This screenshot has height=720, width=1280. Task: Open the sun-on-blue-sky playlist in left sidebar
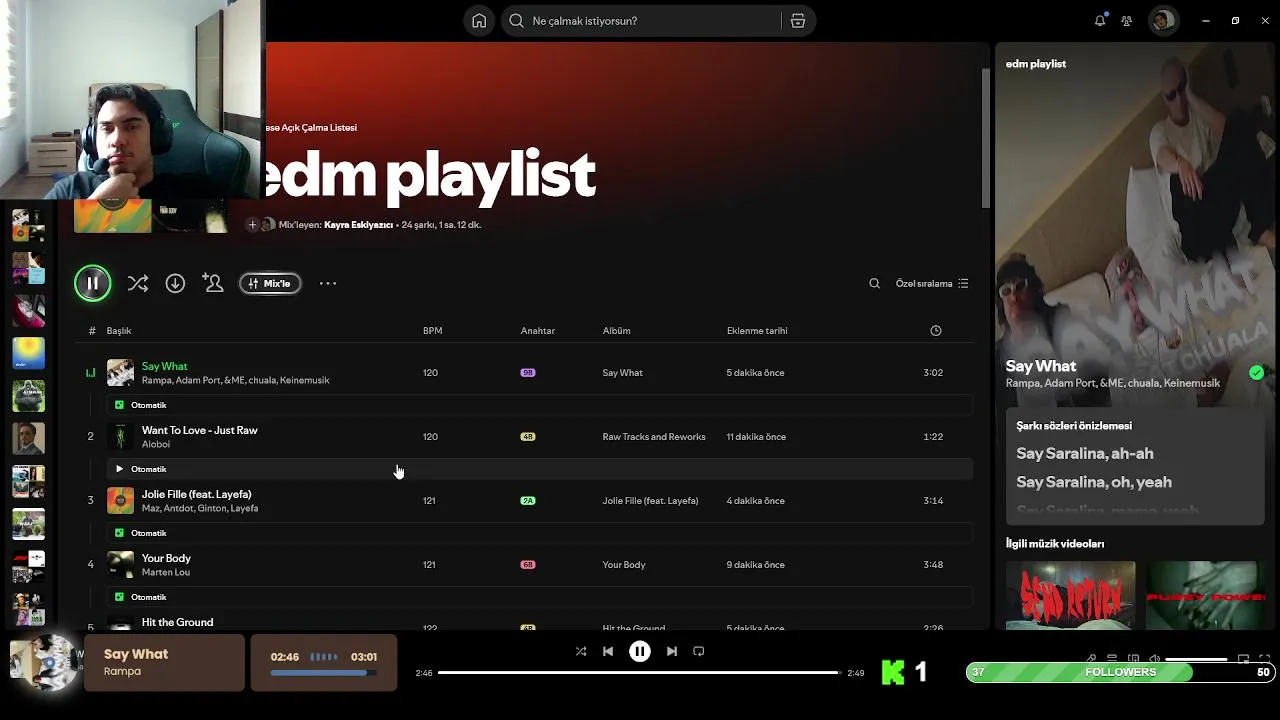28,354
